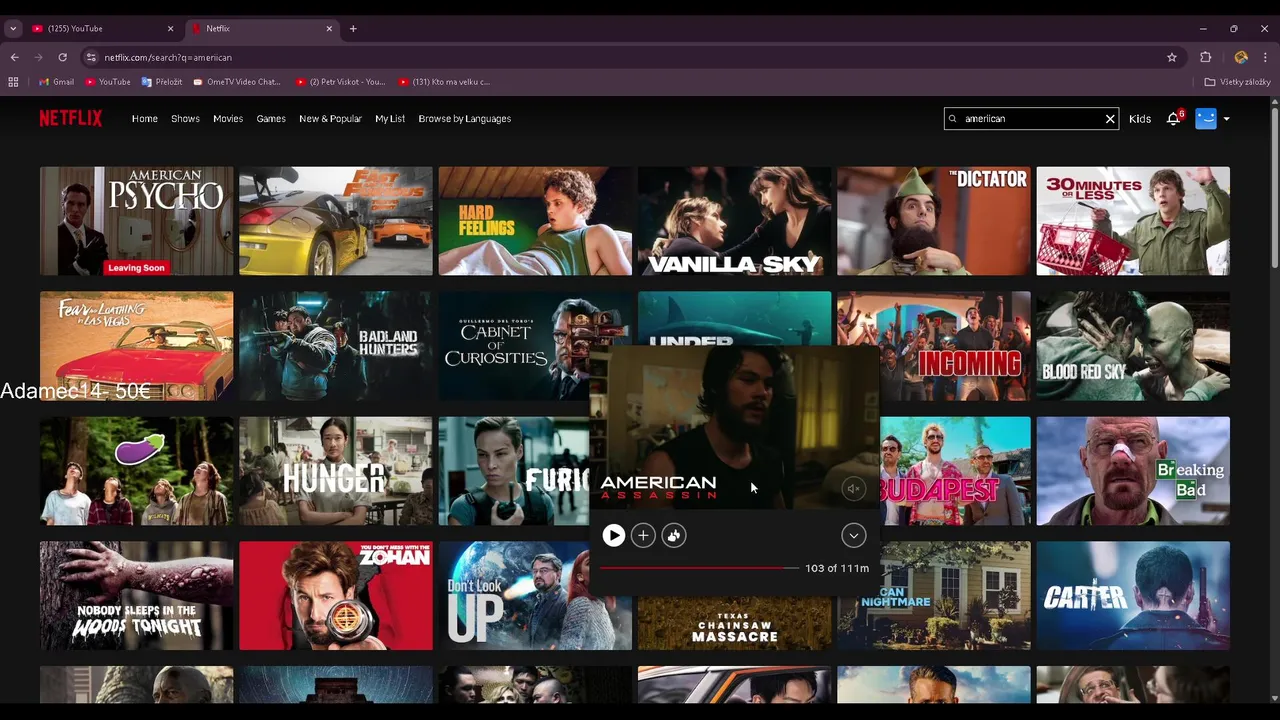Open the Přeložit bookmark
Screen dimensions: 1280x720
[162, 82]
